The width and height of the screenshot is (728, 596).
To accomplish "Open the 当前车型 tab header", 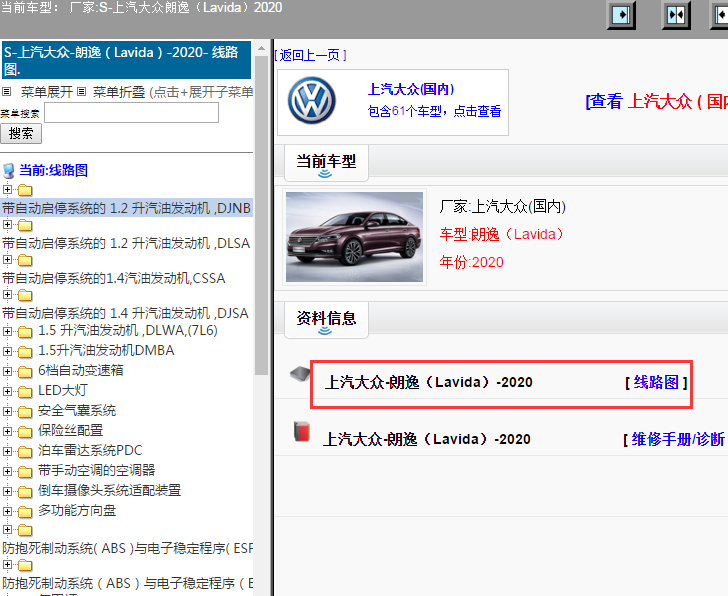I will point(326,162).
